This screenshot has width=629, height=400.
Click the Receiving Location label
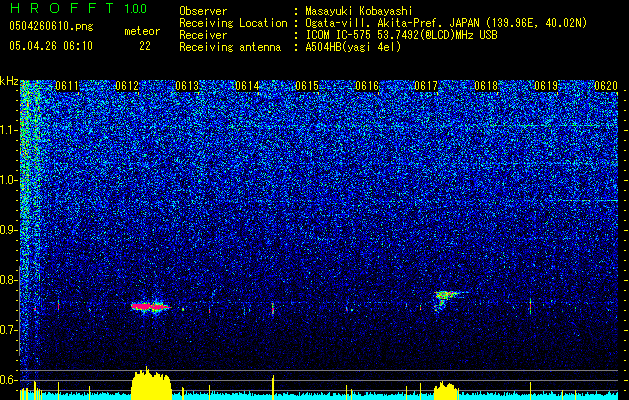233,23
